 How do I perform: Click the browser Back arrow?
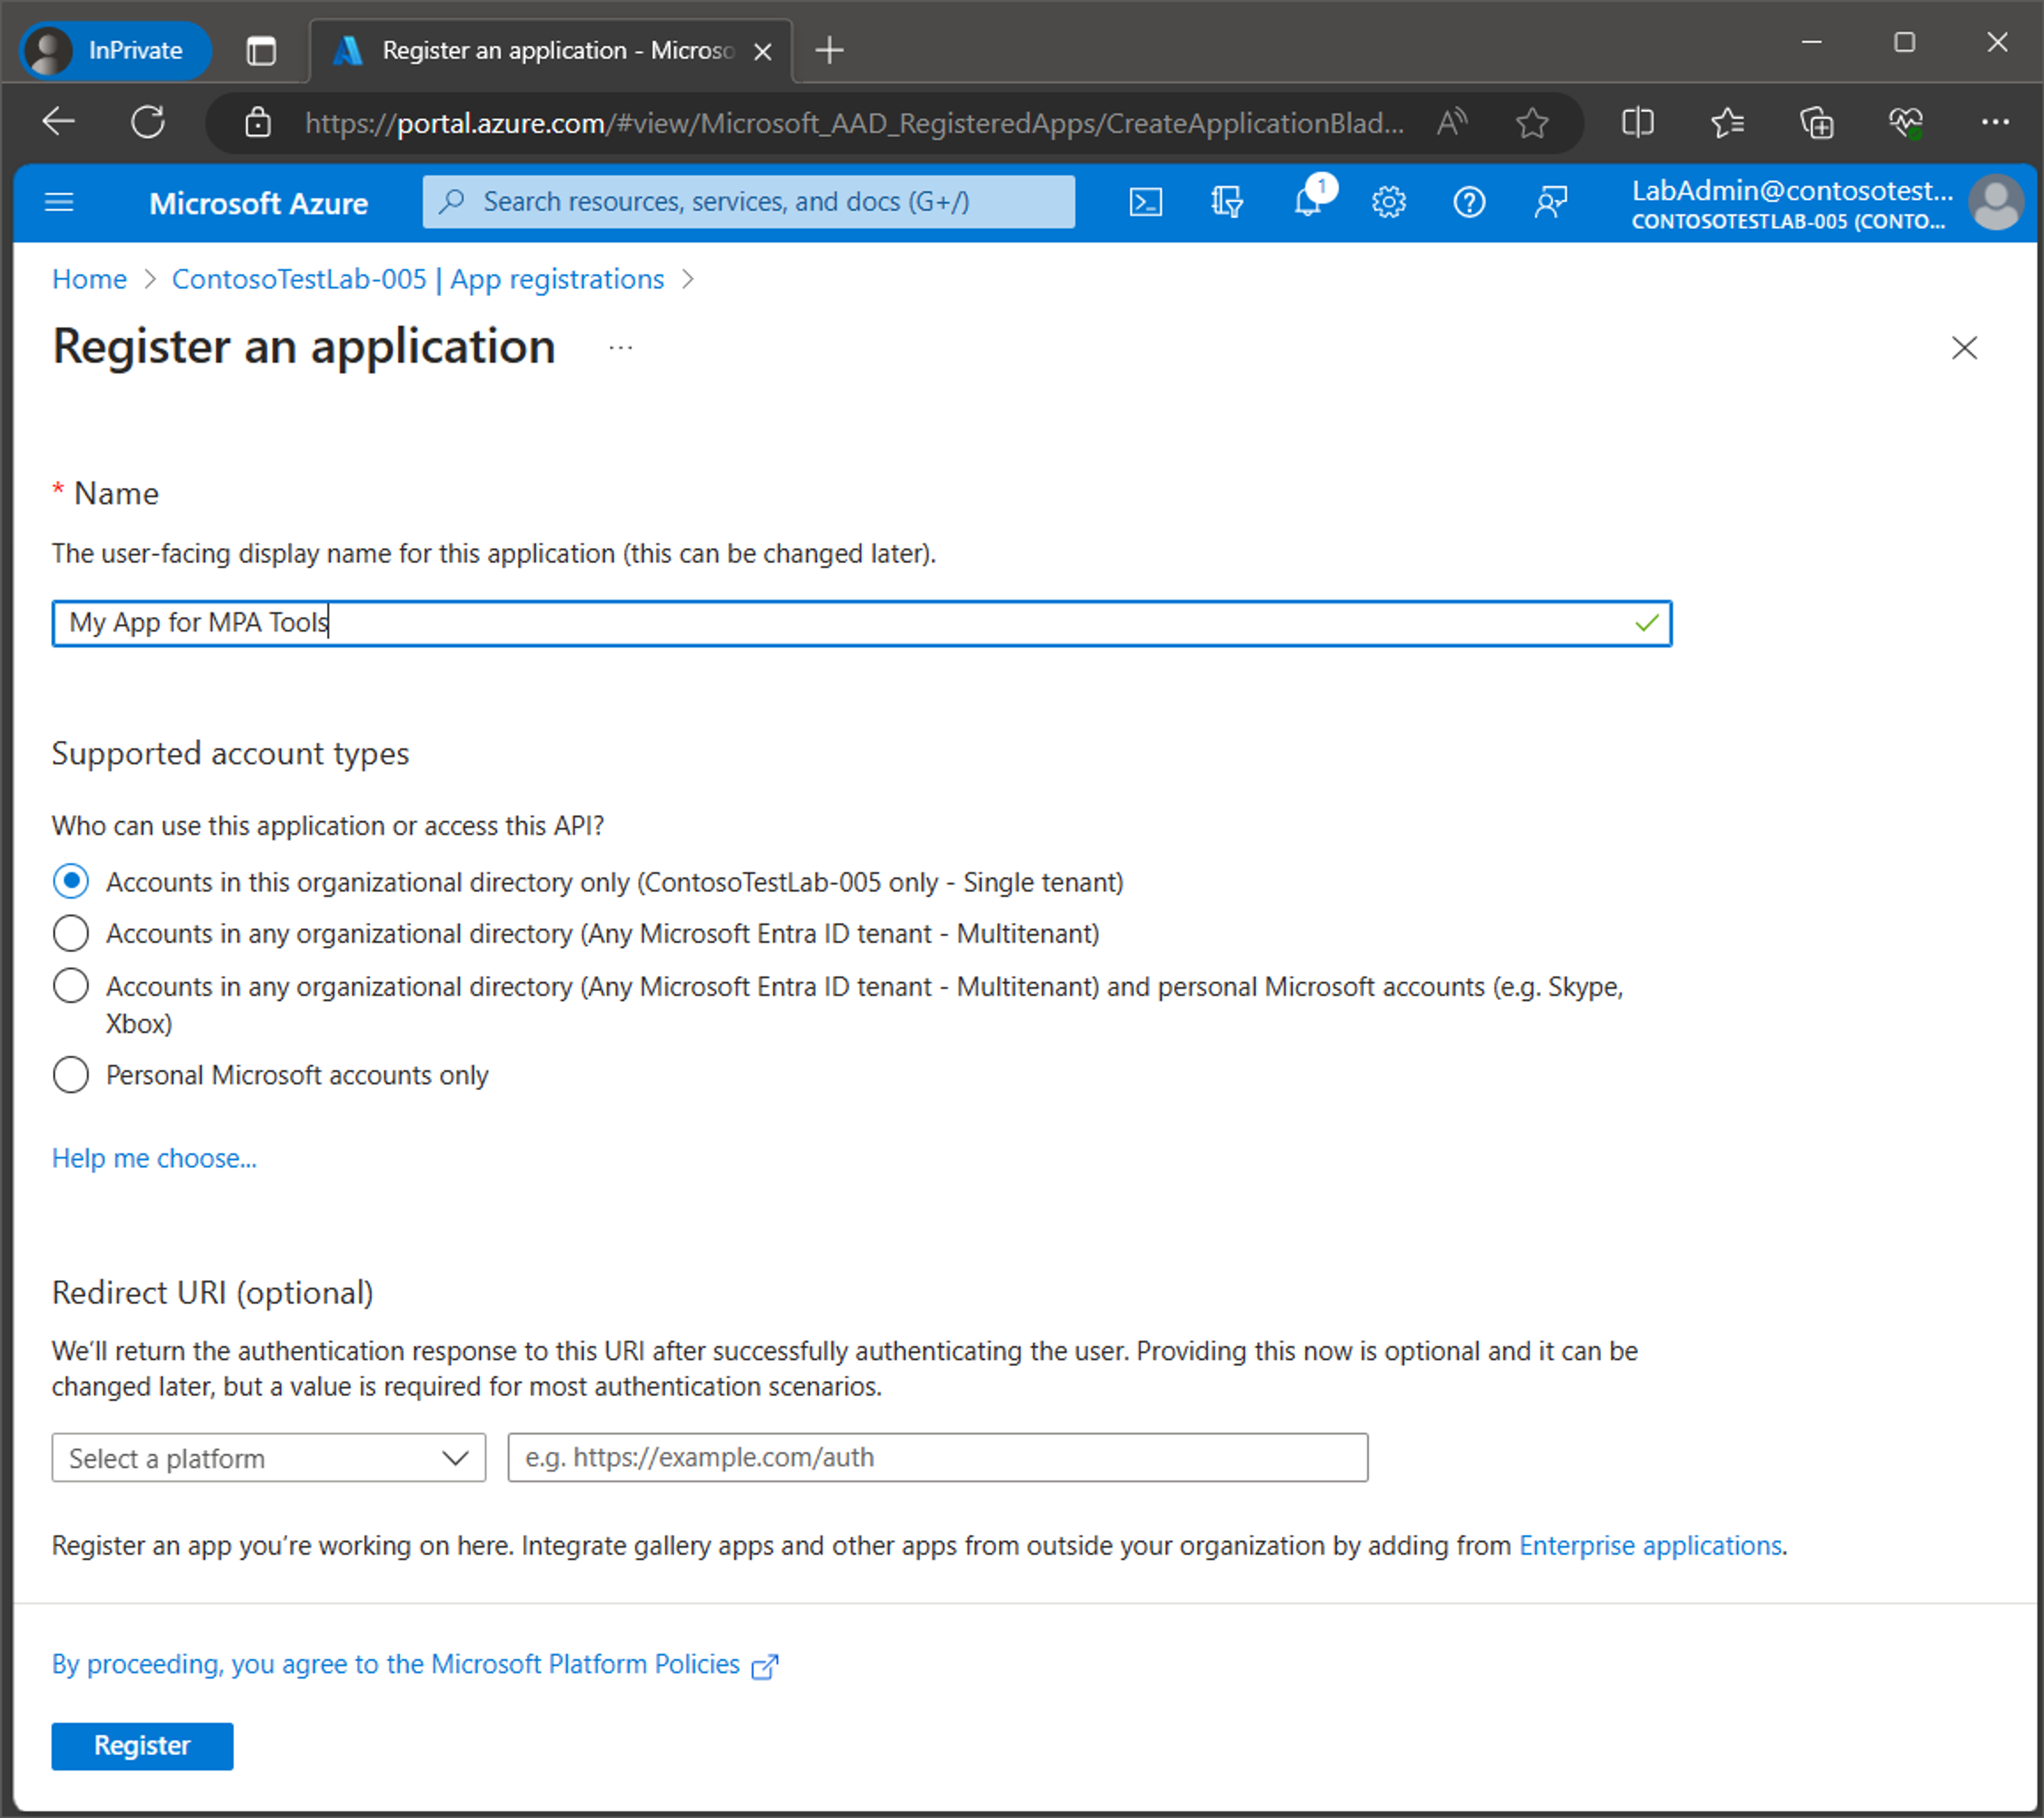click(59, 122)
